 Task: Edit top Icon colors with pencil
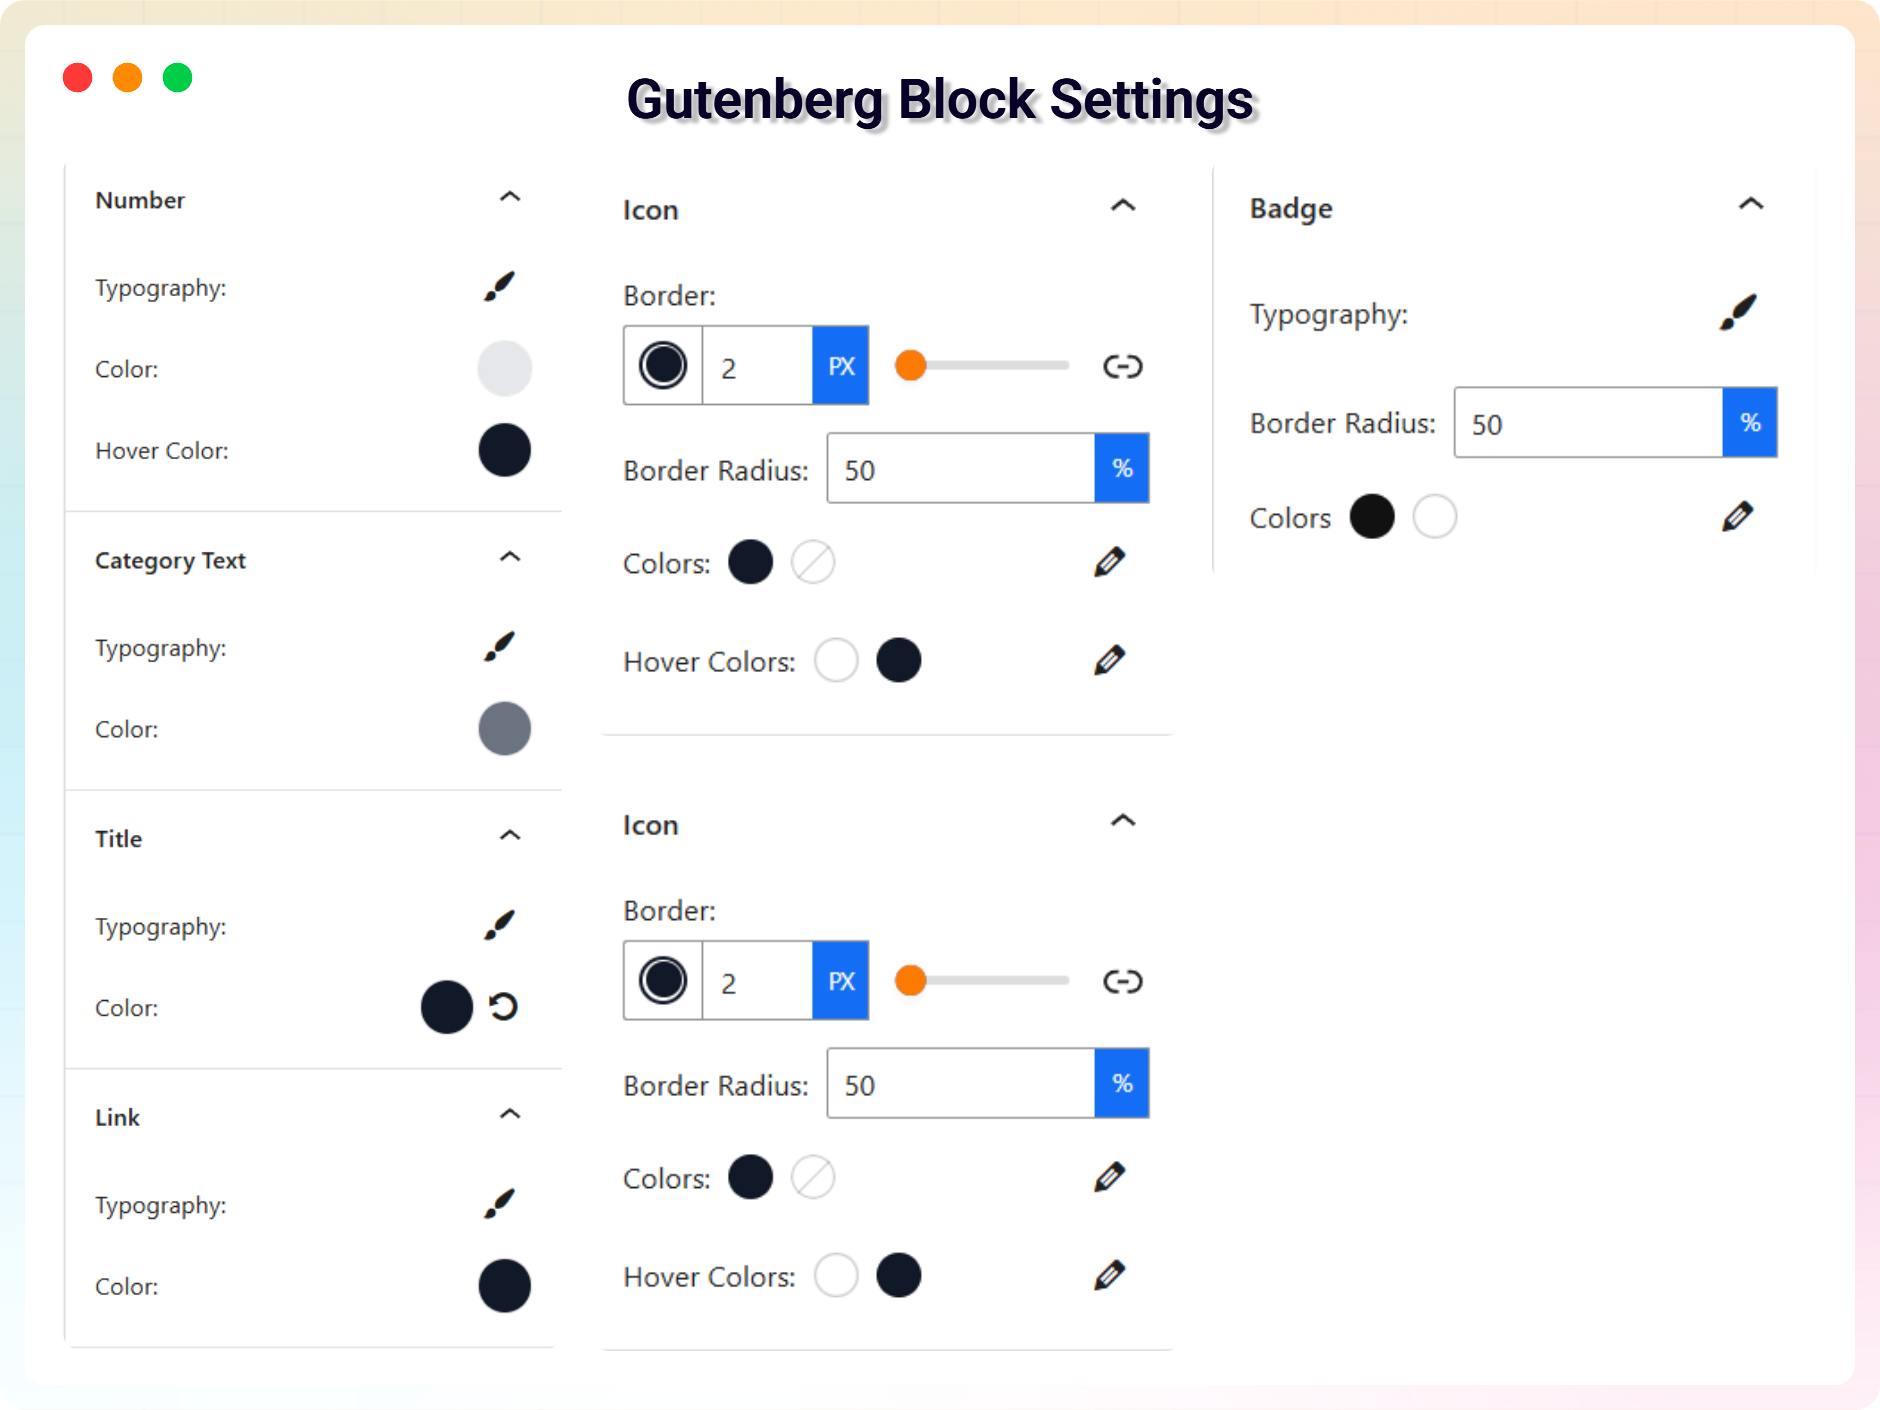(1109, 562)
